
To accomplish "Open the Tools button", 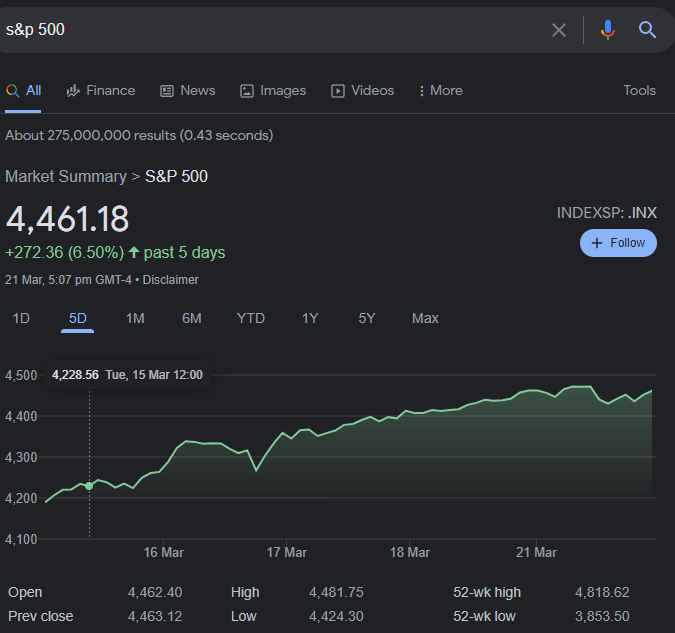I will point(639,90).
